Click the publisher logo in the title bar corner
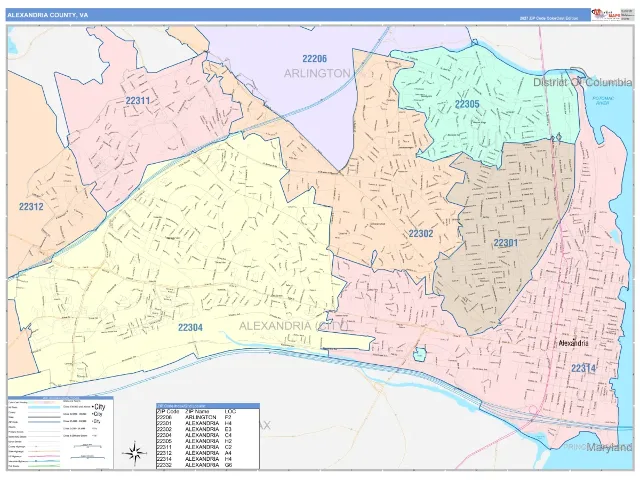 (x=604, y=14)
